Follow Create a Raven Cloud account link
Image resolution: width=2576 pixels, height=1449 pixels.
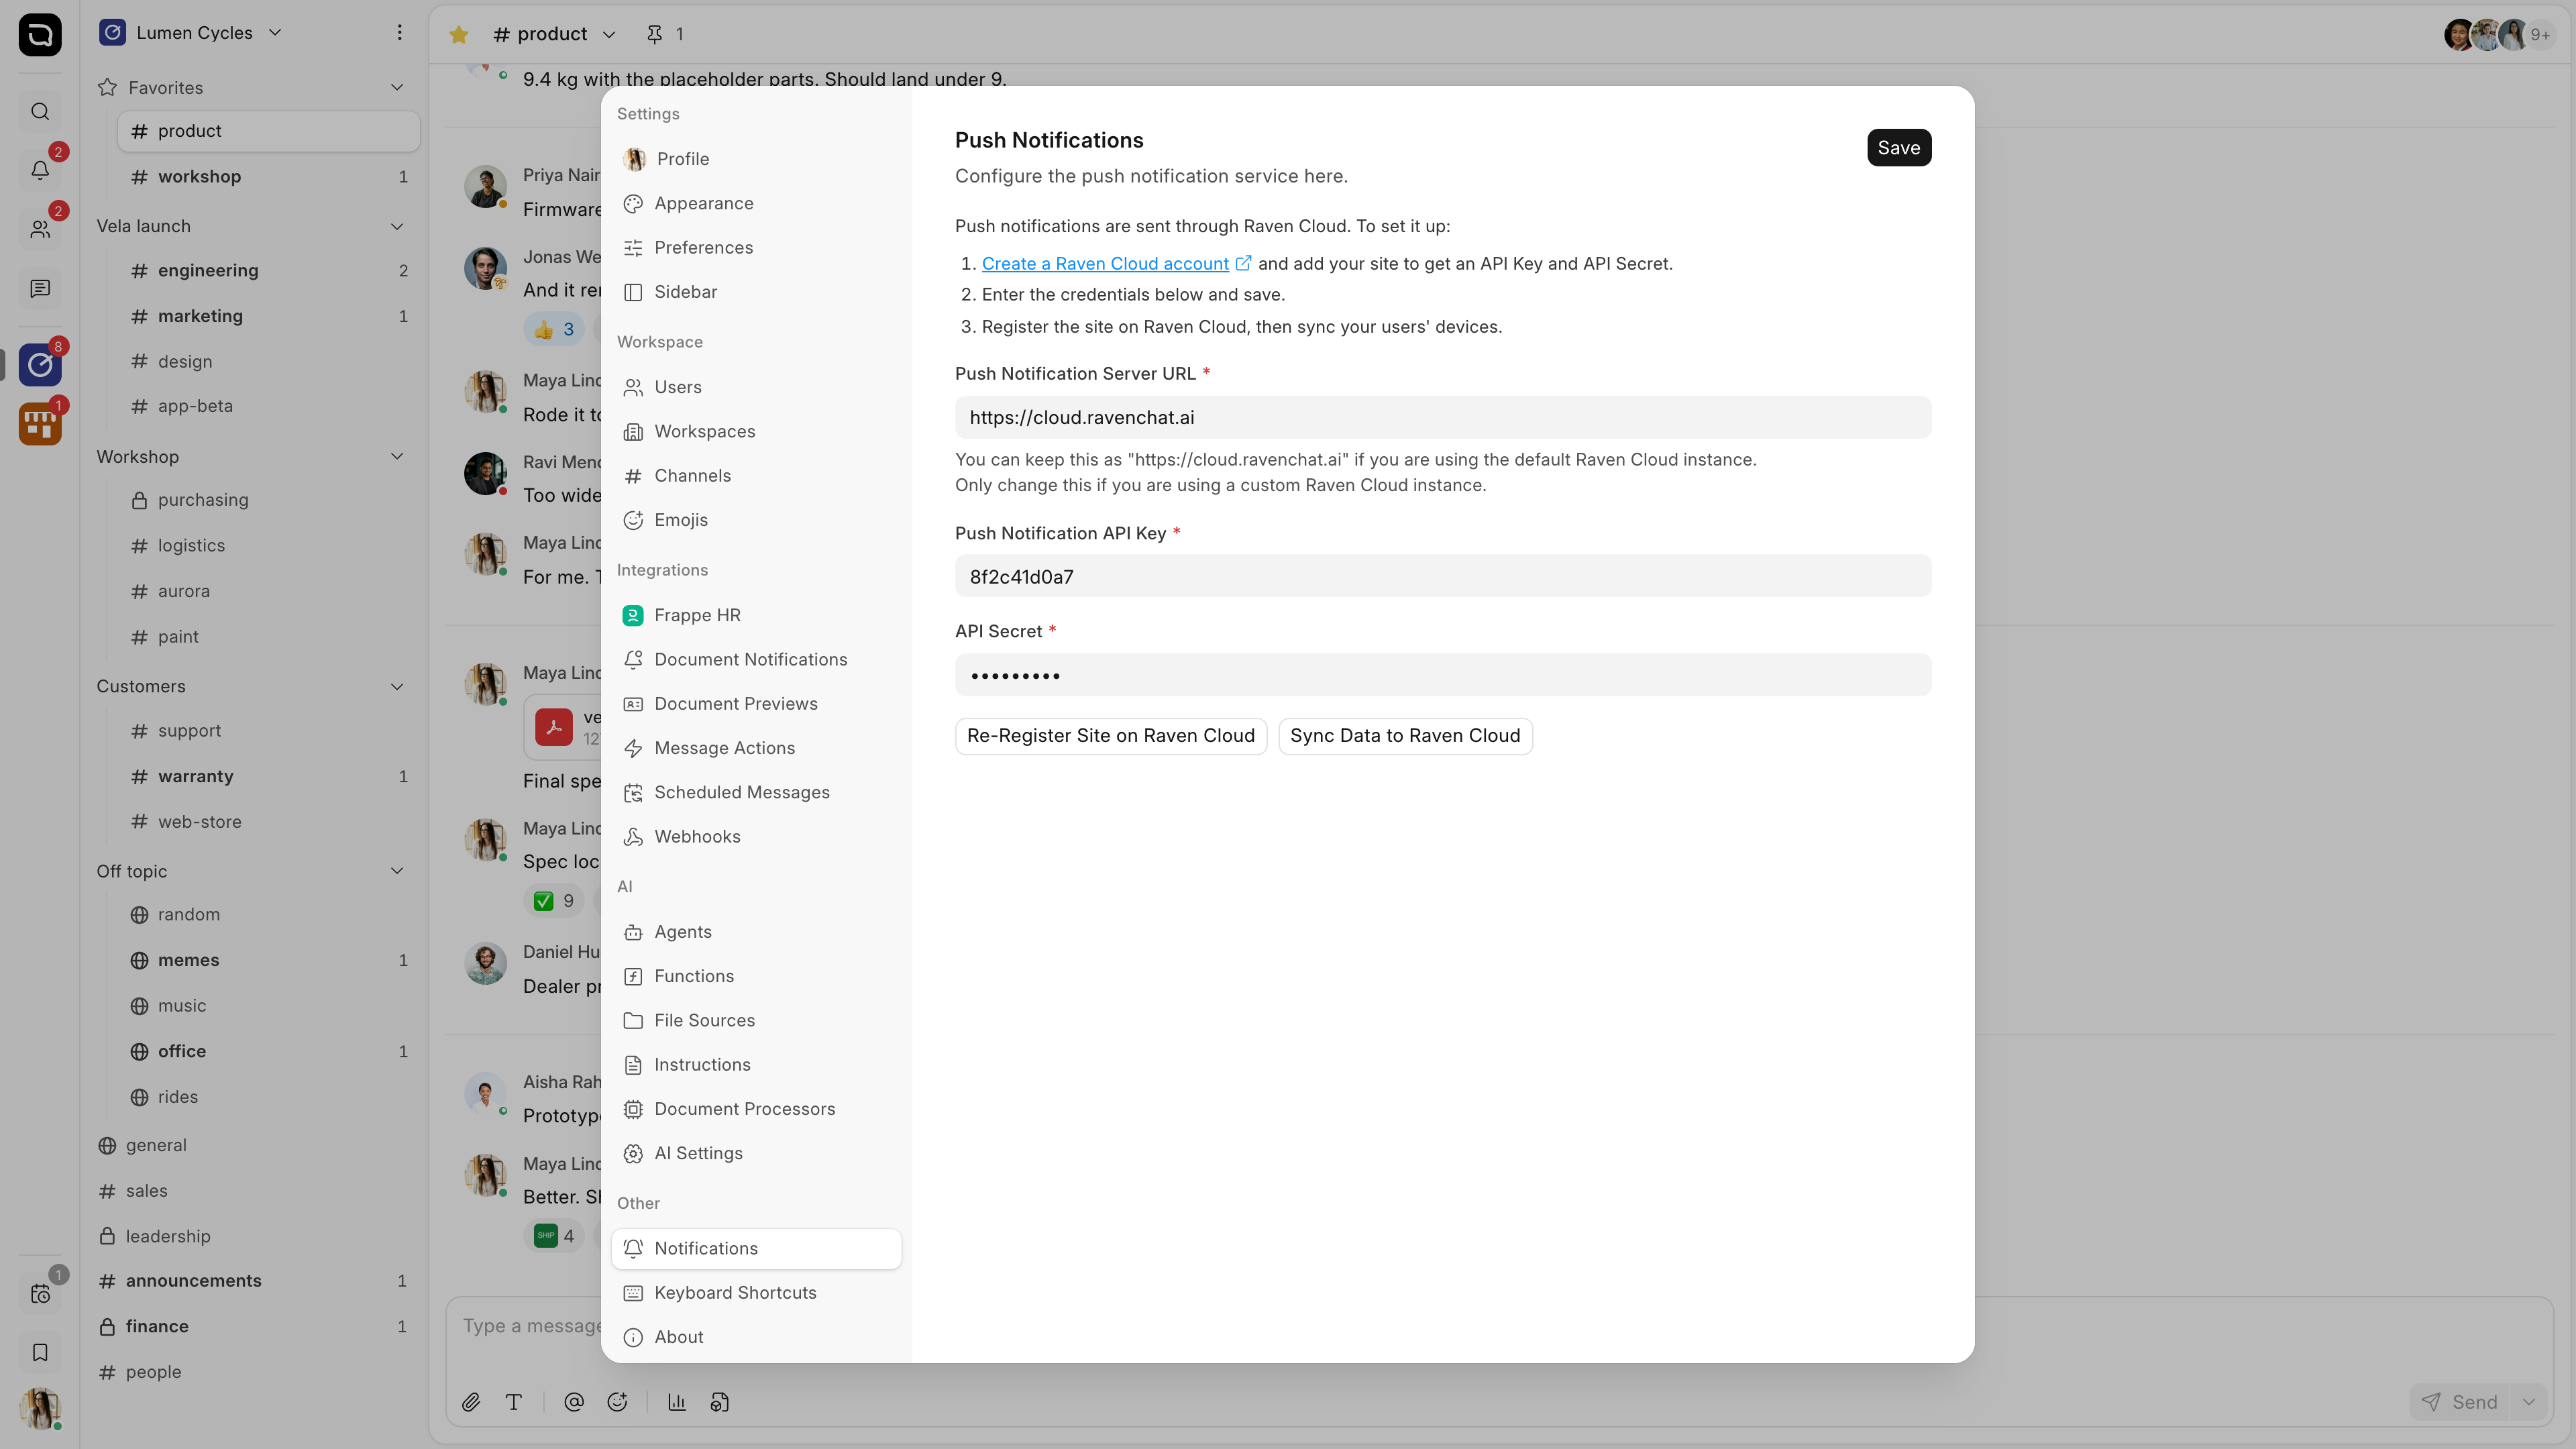coord(1105,264)
